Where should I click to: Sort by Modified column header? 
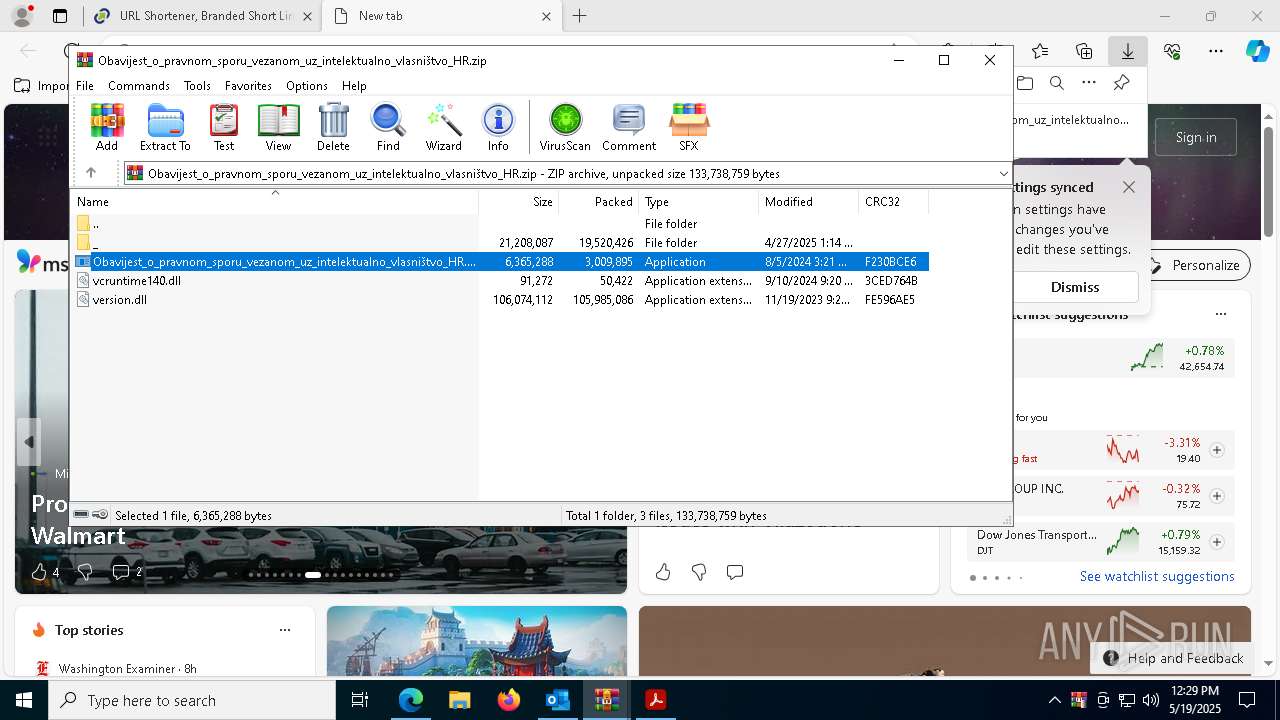[x=808, y=202]
